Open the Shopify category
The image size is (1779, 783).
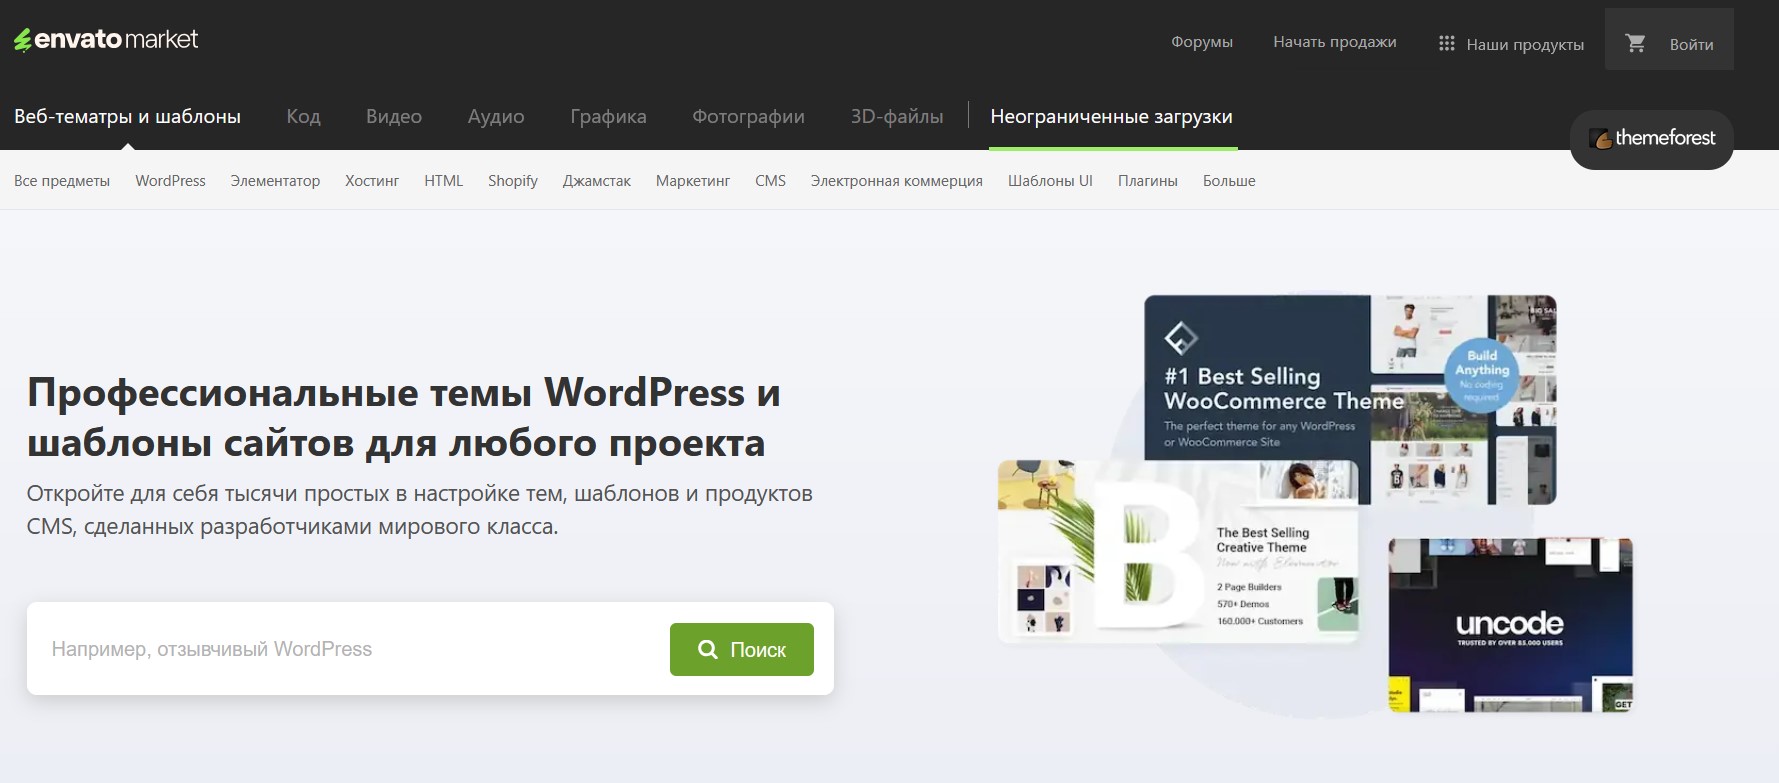pos(513,181)
